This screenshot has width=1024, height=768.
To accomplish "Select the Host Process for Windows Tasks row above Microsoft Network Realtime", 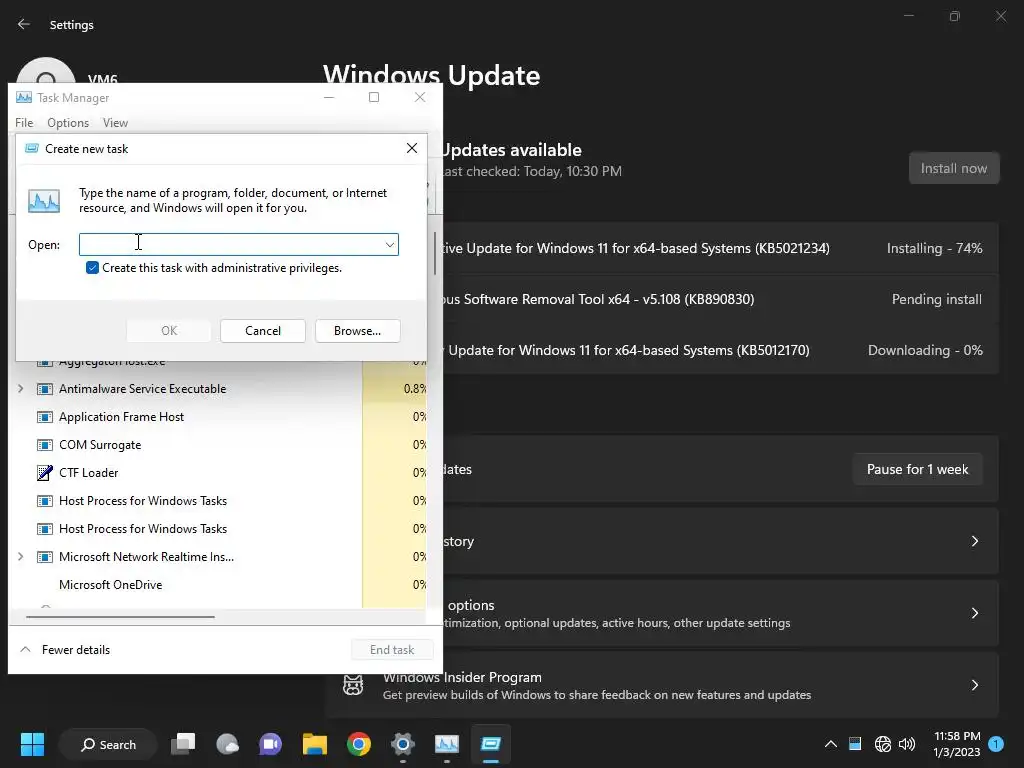I will (217, 528).
